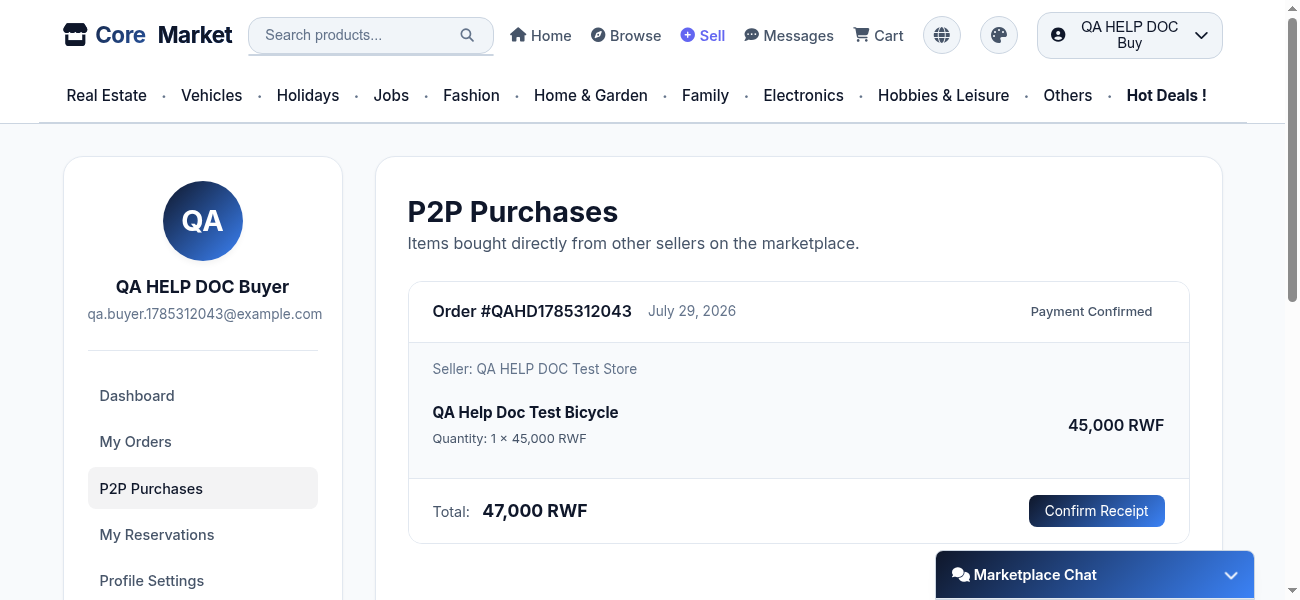Viewport: 1300px width, 600px height.
Task: Open the Others category
Action: 1068,95
